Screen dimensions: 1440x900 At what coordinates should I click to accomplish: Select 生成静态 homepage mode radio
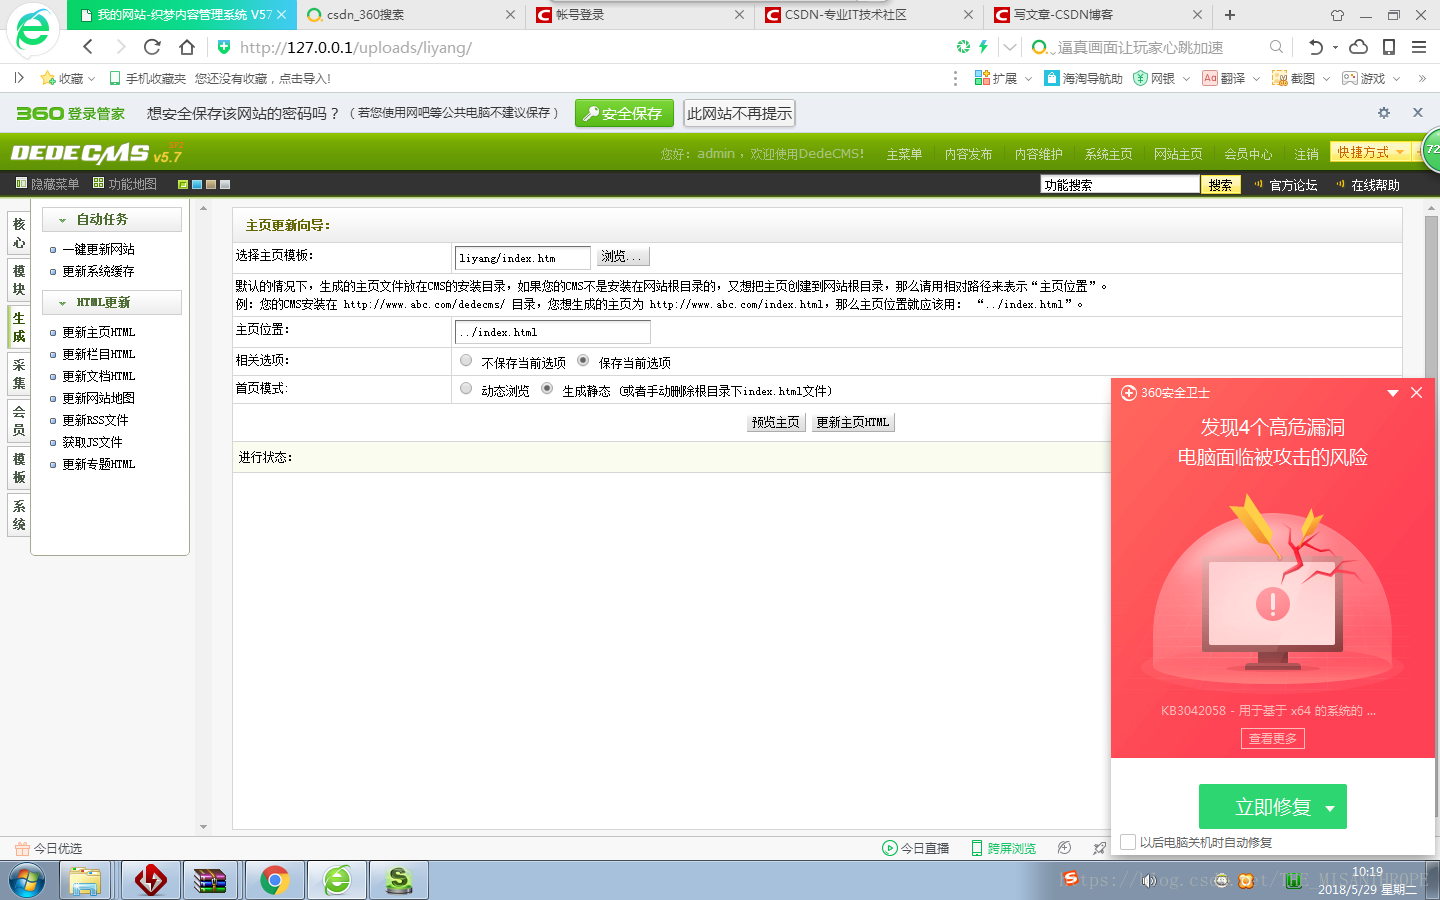pos(547,389)
